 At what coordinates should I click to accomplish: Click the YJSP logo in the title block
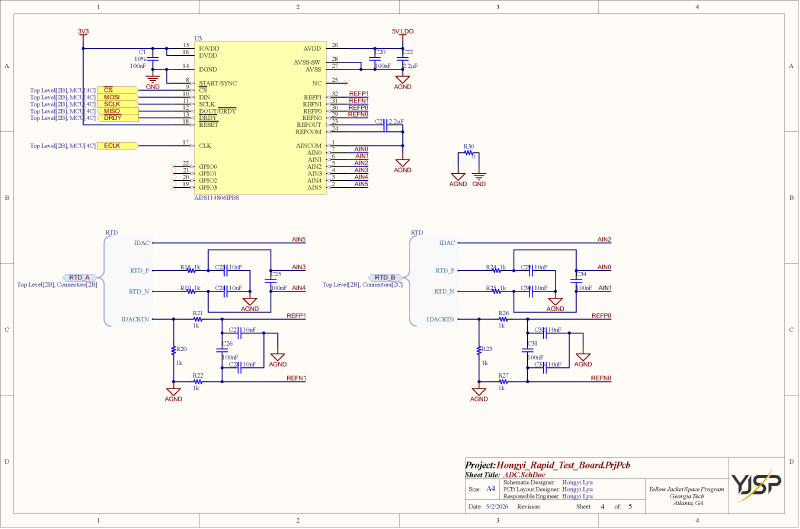[x=756, y=485]
